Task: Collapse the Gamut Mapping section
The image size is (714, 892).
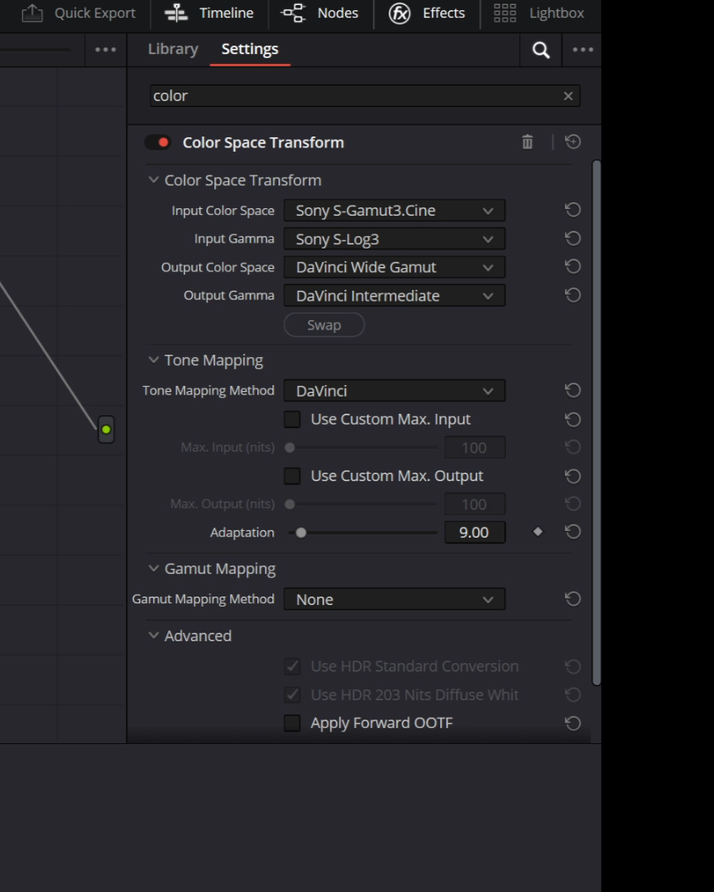Action: [x=153, y=568]
